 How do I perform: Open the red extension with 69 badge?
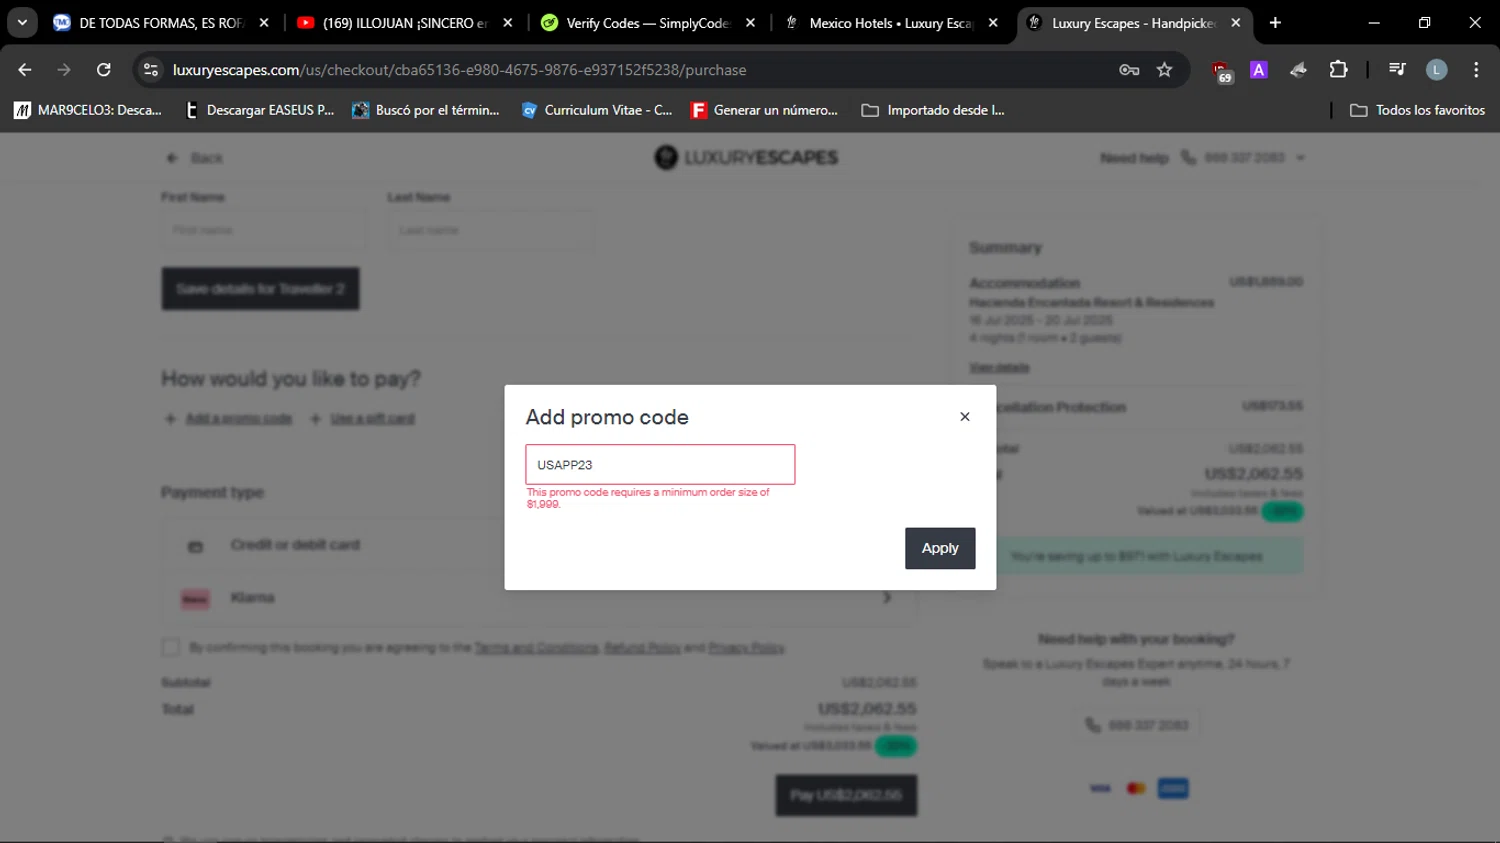pyautogui.click(x=1221, y=70)
